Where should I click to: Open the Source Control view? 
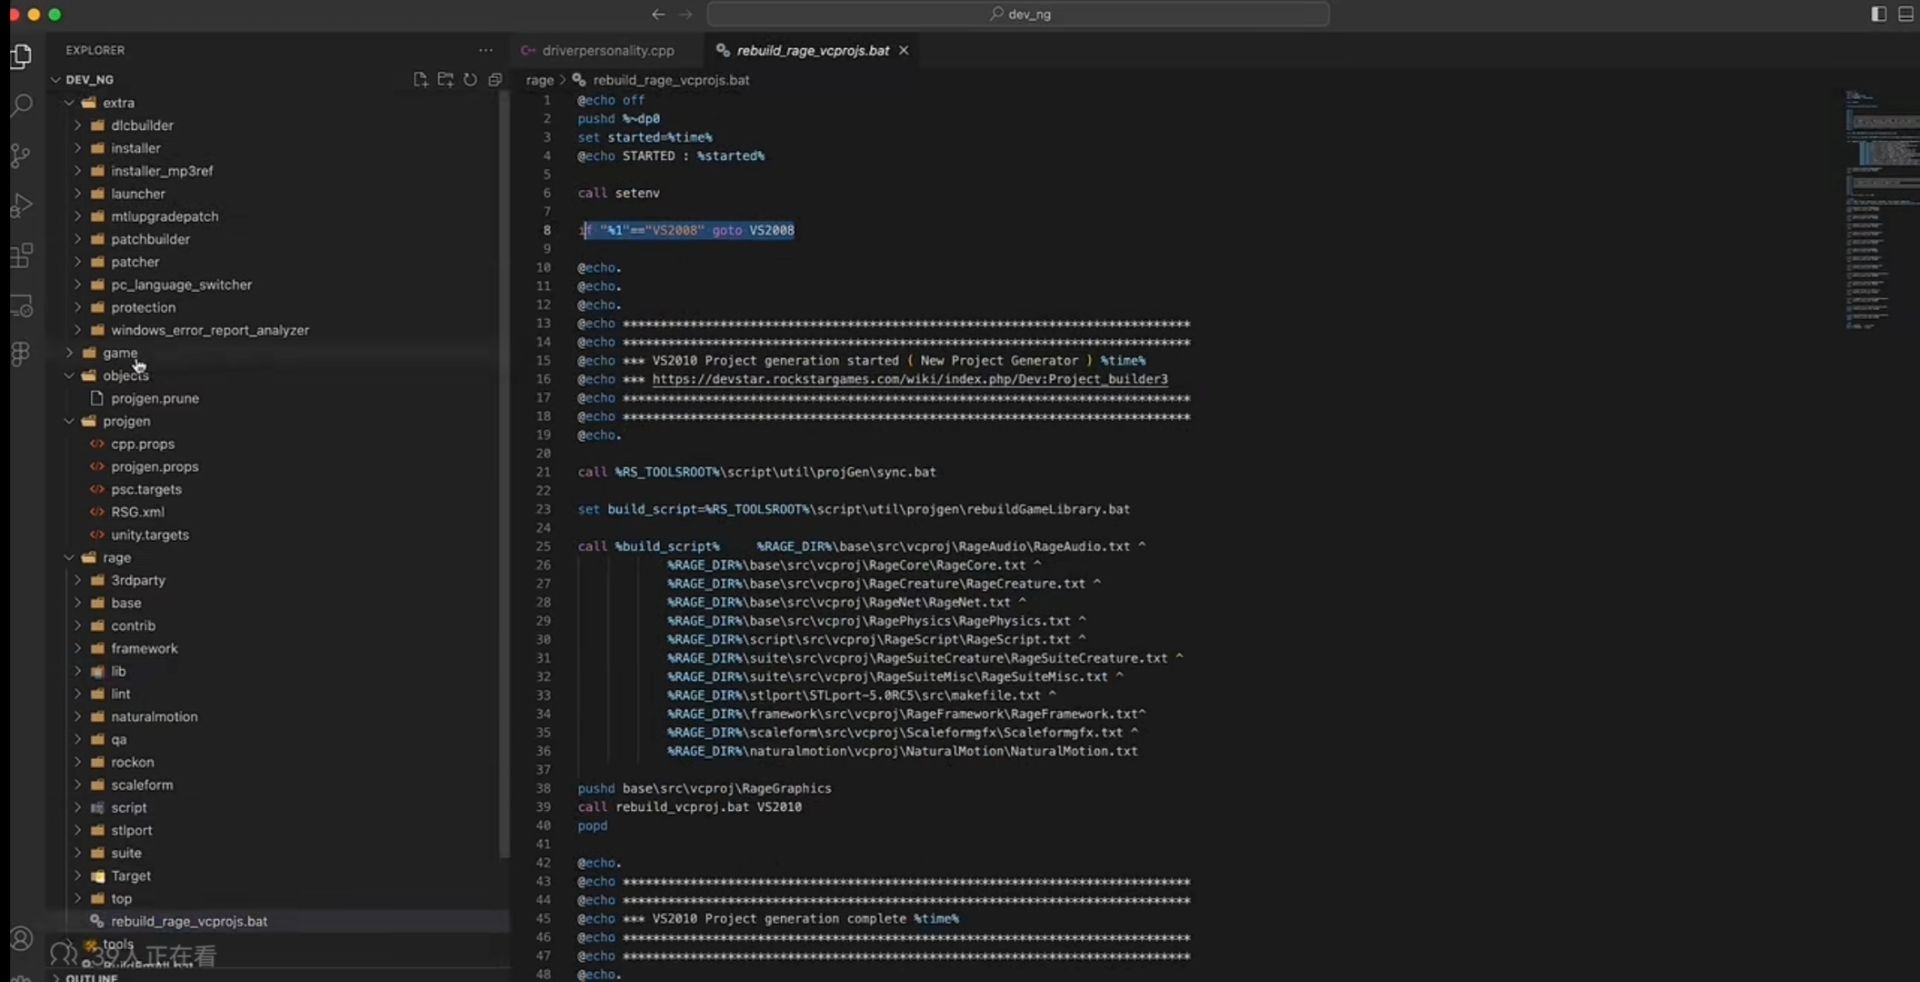21,155
